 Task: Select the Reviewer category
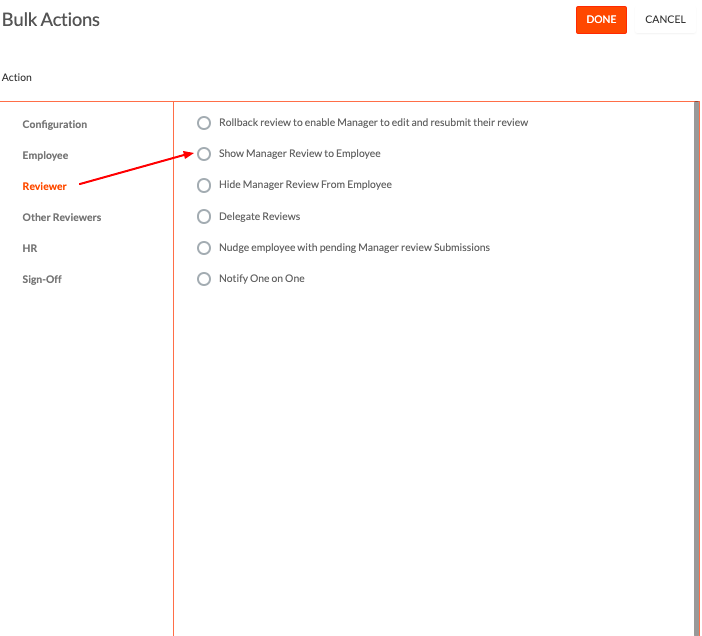44,186
